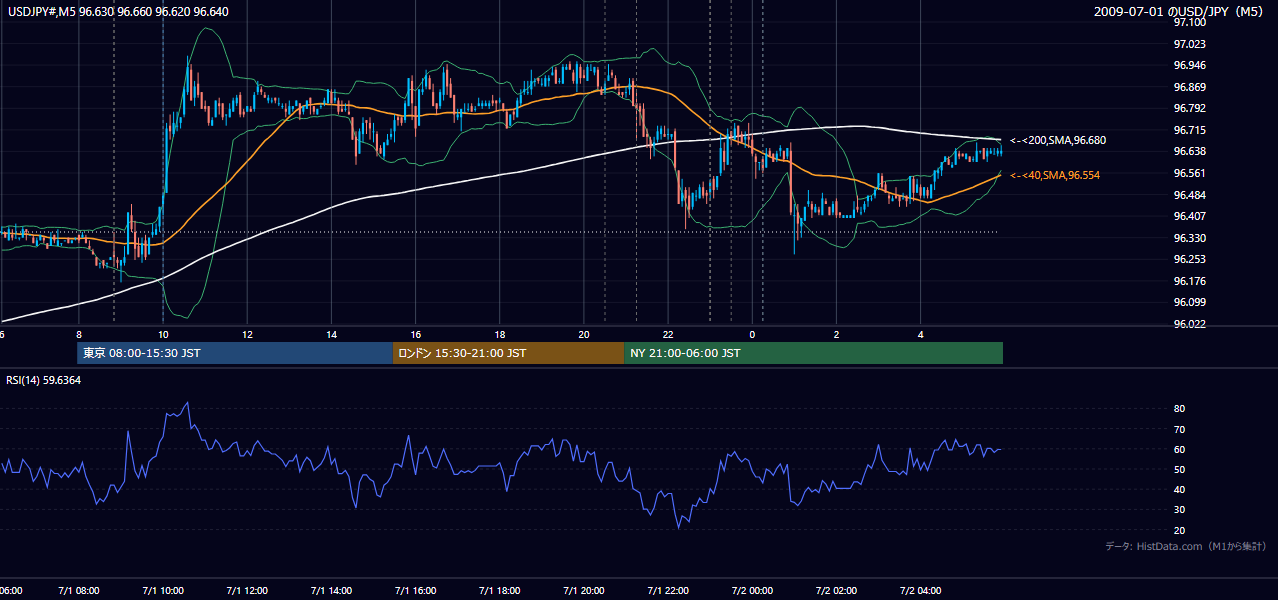Image resolution: width=1278 pixels, height=600 pixels.
Task: Click the 7/1 18:00 date axis label
Action: pyautogui.click(x=499, y=590)
